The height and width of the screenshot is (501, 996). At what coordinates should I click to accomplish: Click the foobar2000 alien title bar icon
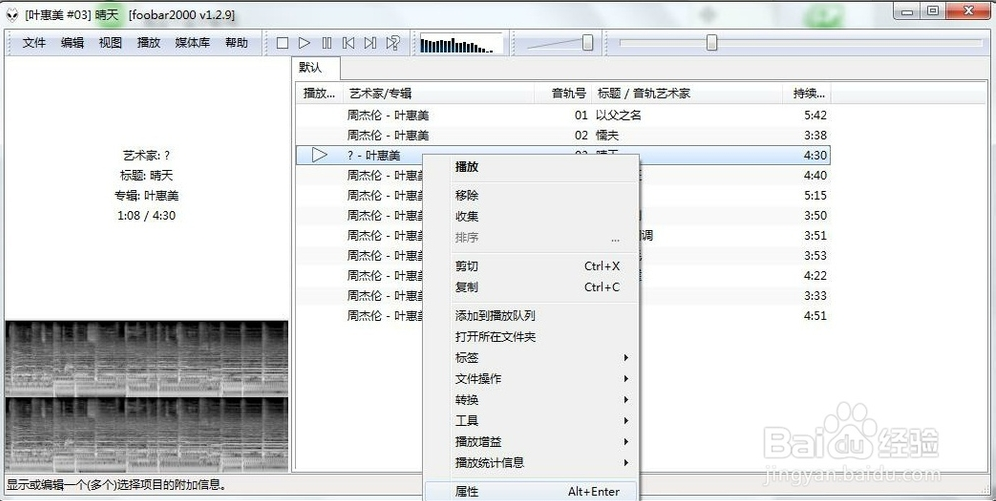(12, 15)
